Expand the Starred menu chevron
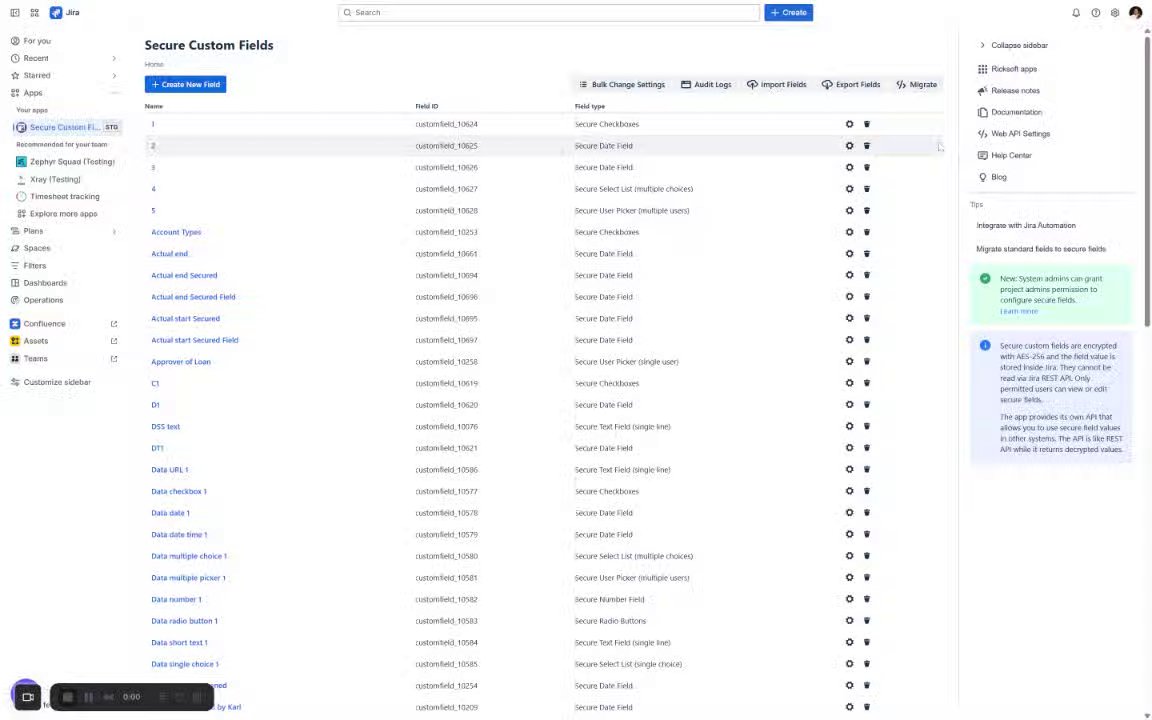Screen dimensions: 1152x720 pyautogui.click(x=114, y=75)
